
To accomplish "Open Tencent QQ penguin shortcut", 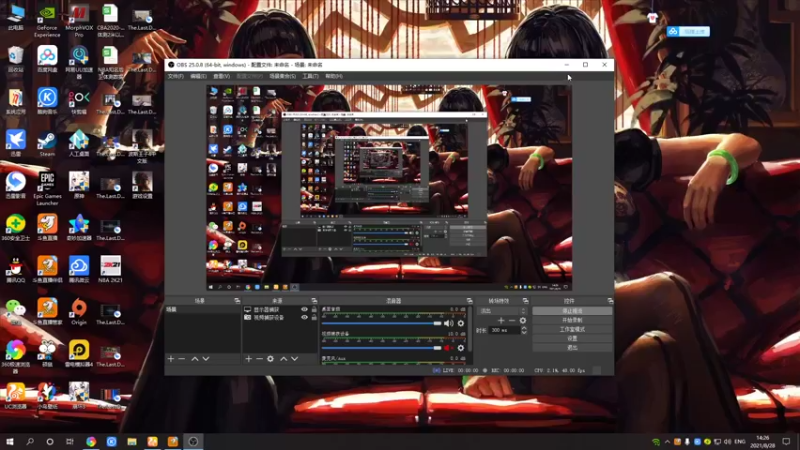I will (16, 270).
